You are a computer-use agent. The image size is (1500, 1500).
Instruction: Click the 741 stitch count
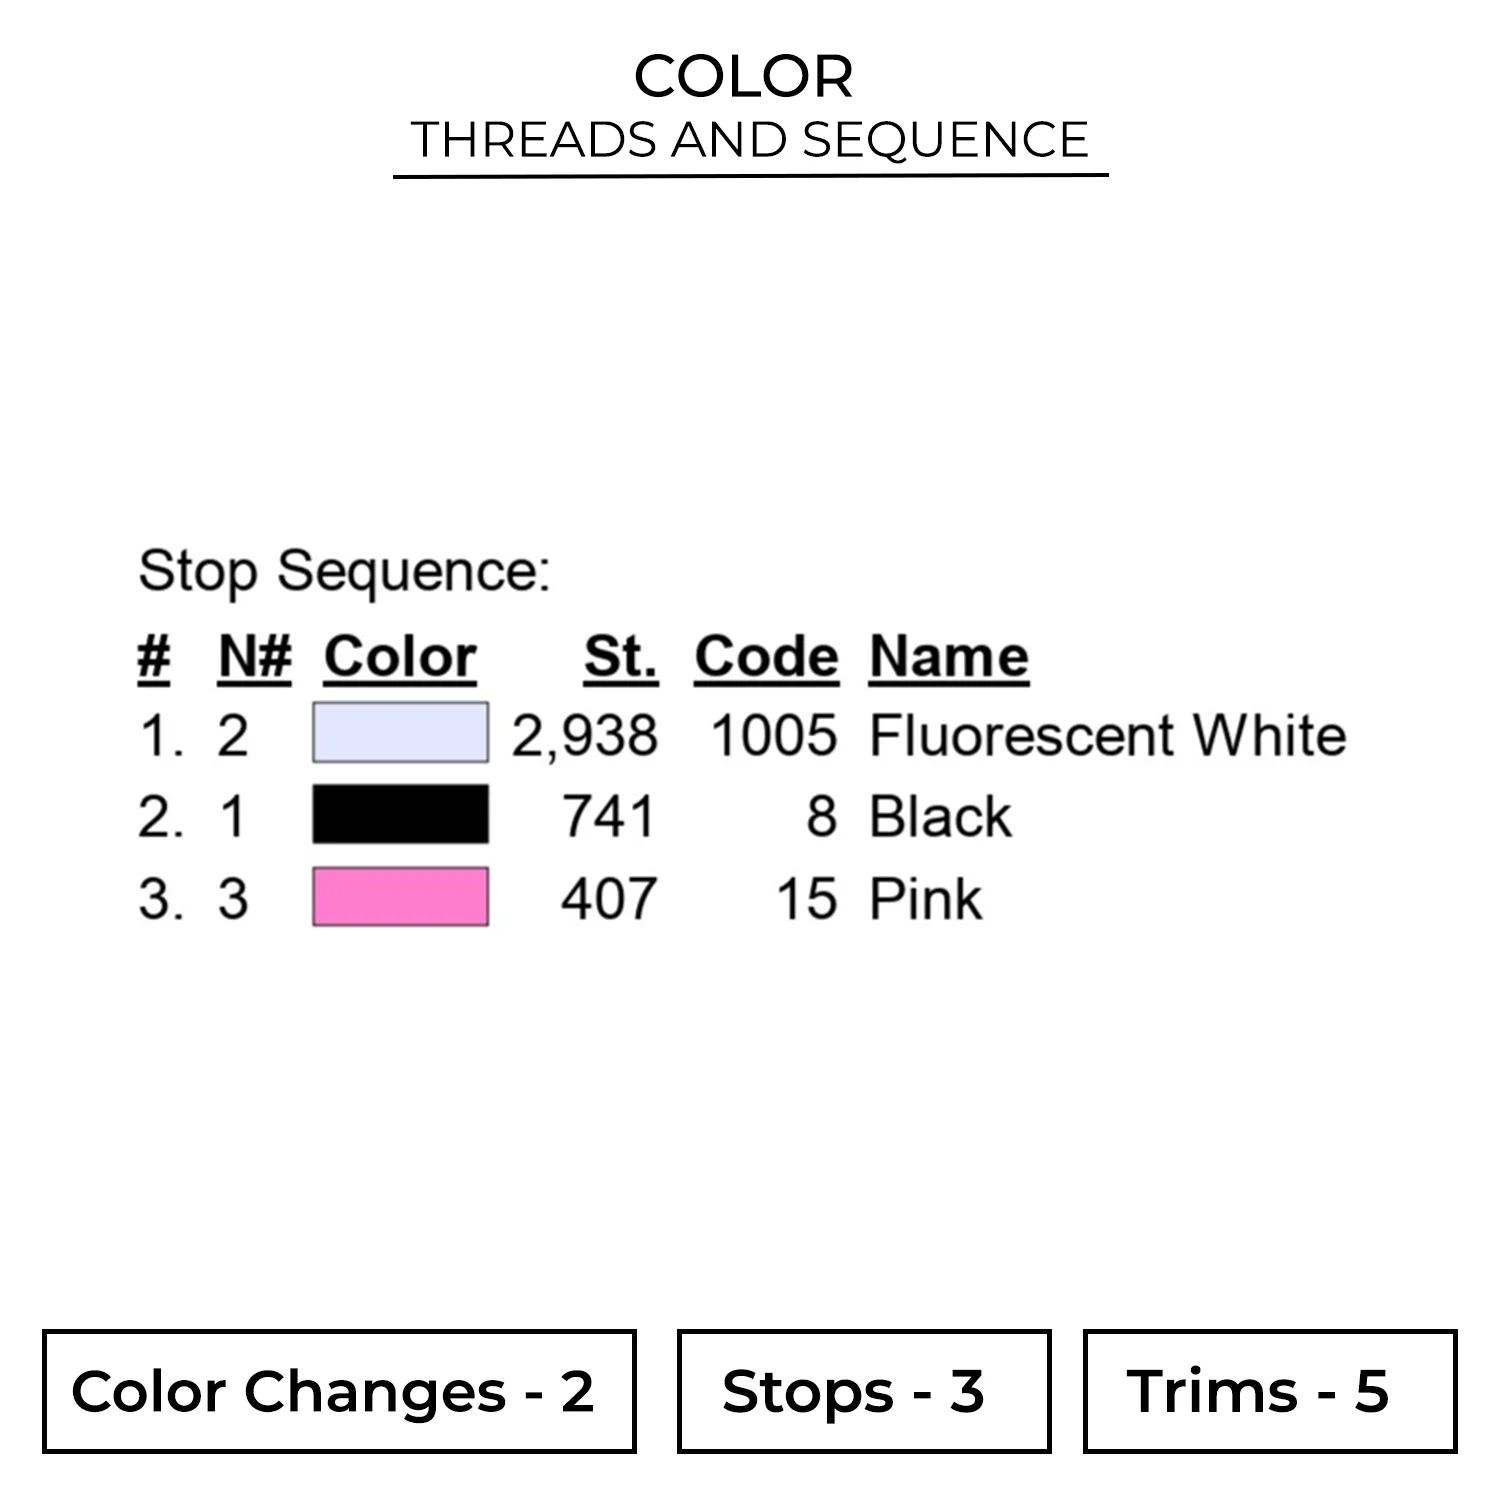(x=608, y=817)
